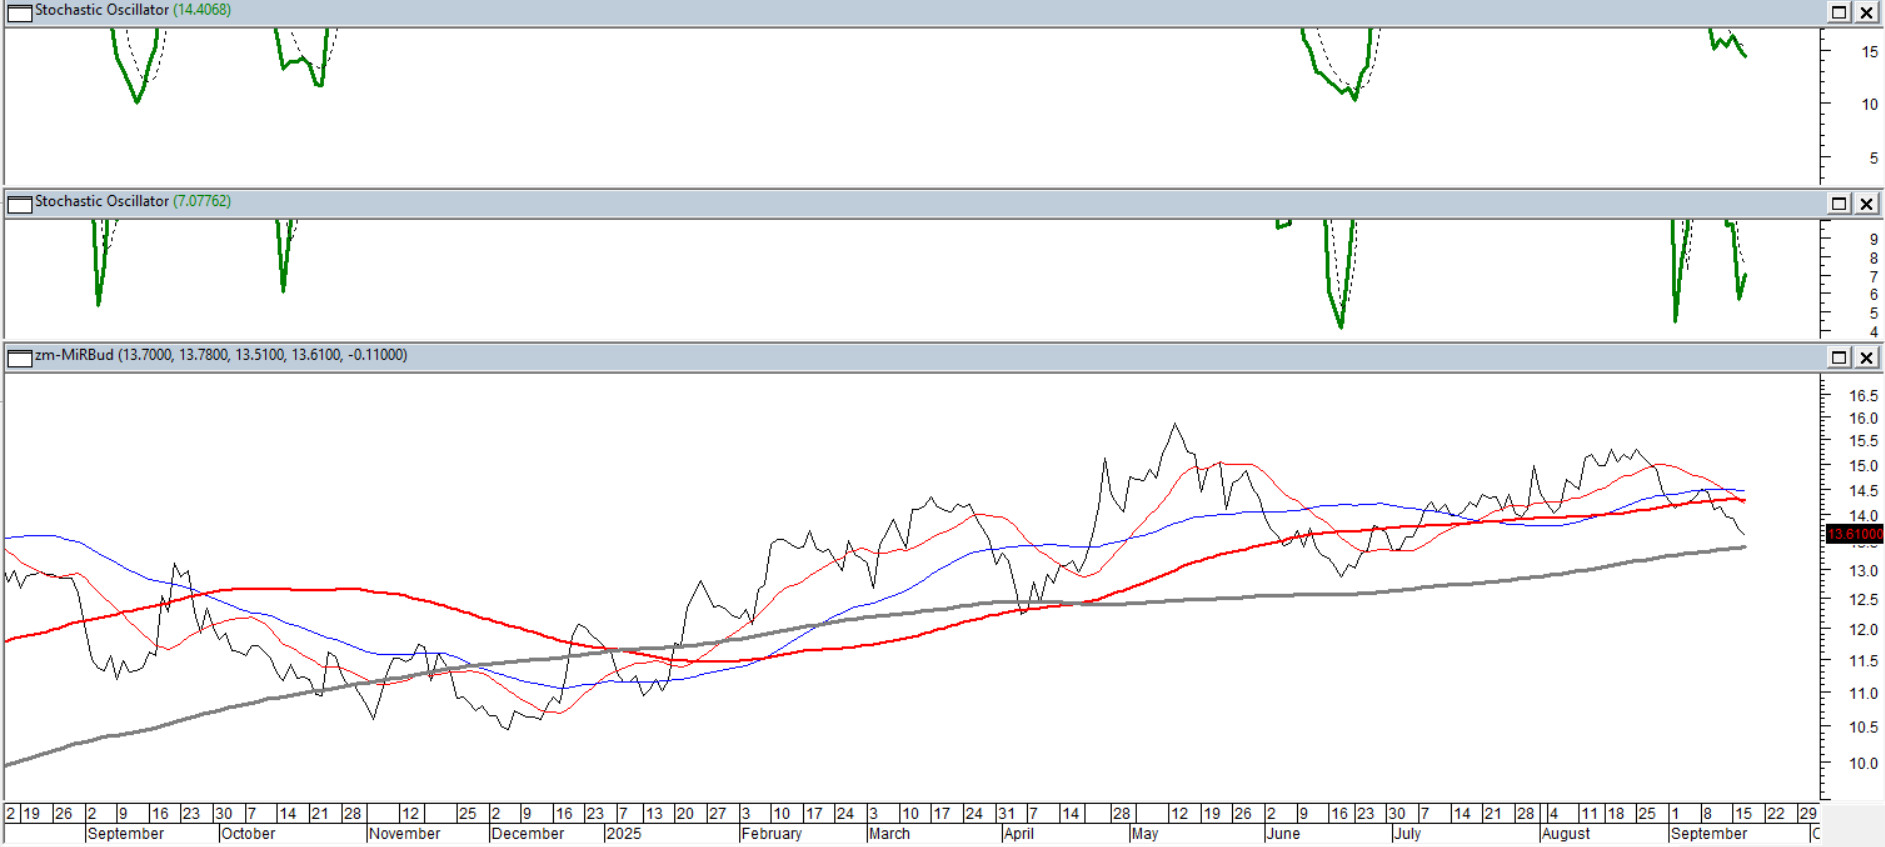Click the 10.0 value on price scale
This screenshot has width=1885, height=847.
1862,763
